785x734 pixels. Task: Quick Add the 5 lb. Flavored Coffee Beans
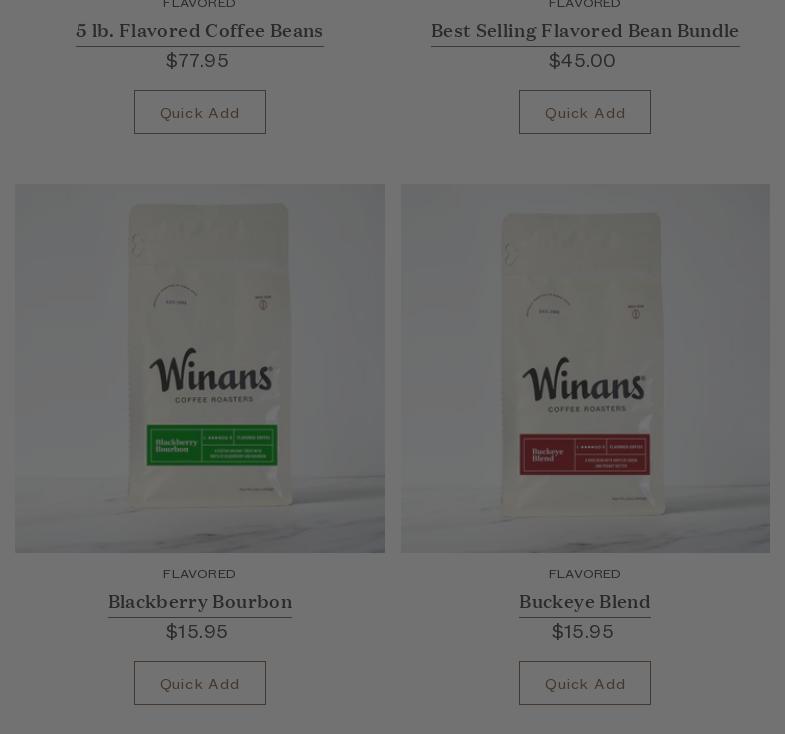coord(200,112)
